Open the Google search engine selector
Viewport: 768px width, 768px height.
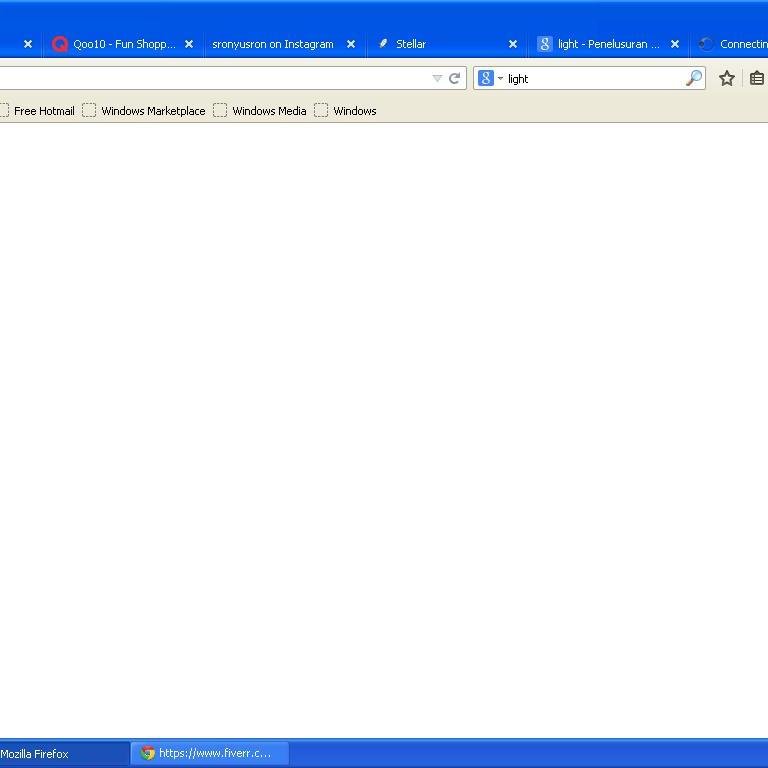[x=490, y=78]
